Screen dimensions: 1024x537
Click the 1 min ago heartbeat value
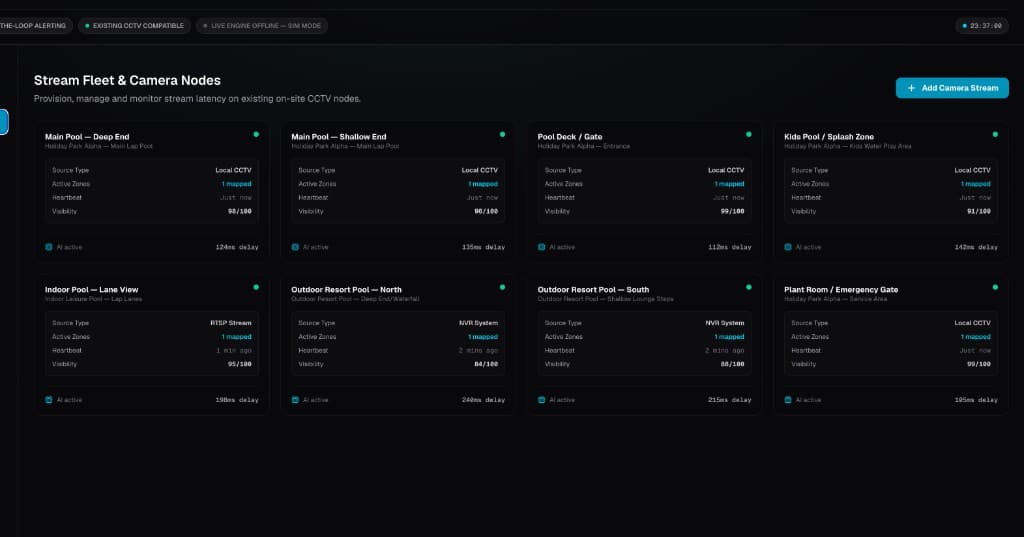[234, 351]
